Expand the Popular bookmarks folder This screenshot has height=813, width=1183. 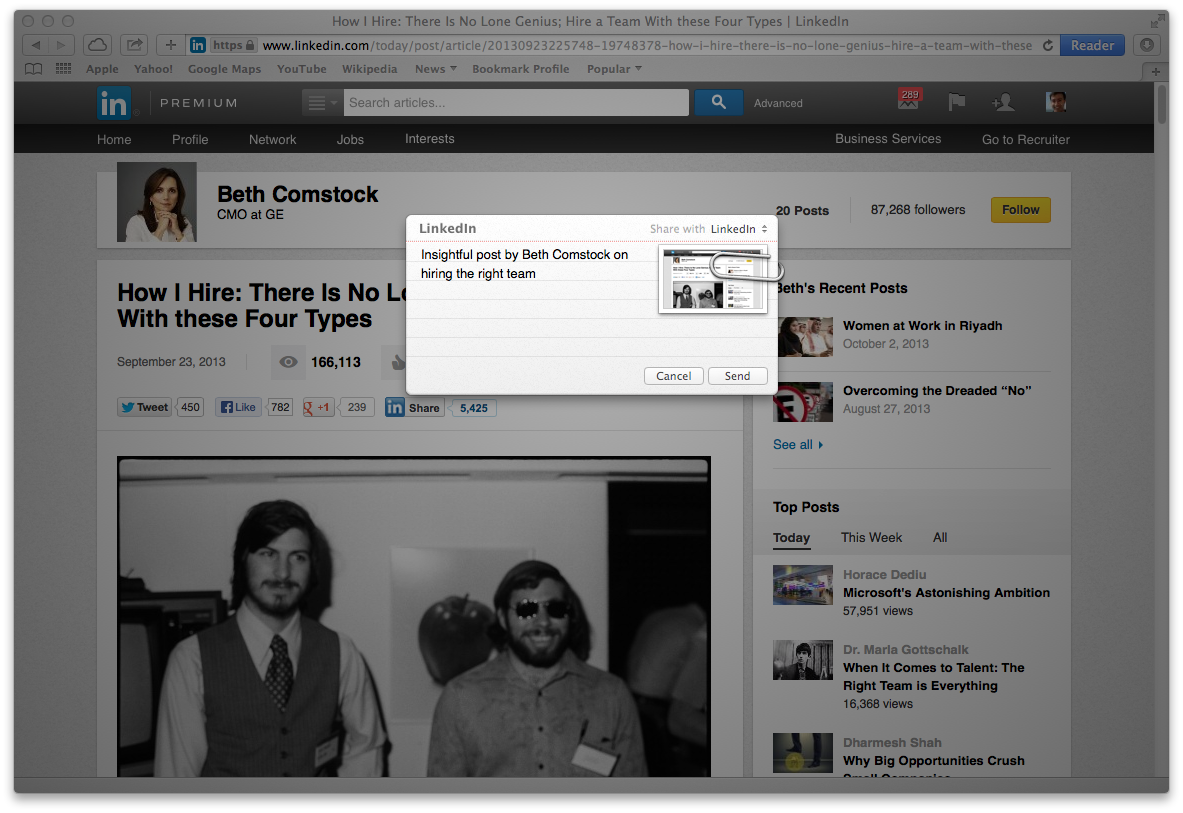tap(614, 69)
